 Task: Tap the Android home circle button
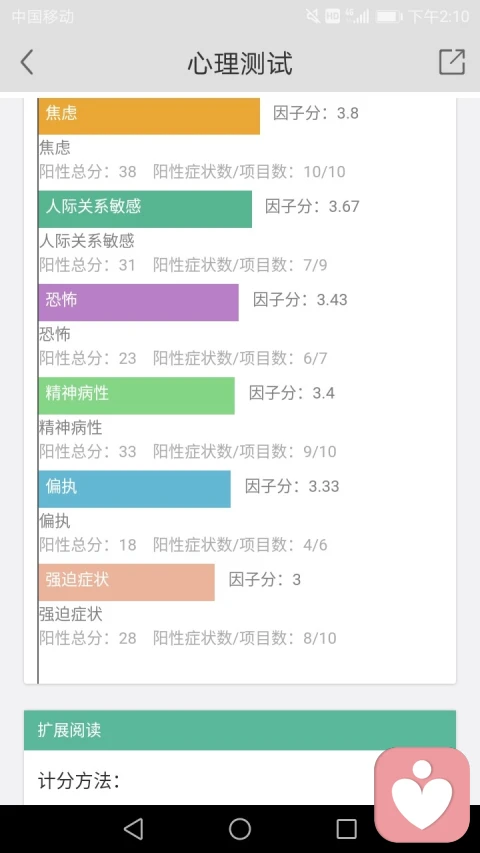(x=240, y=829)
